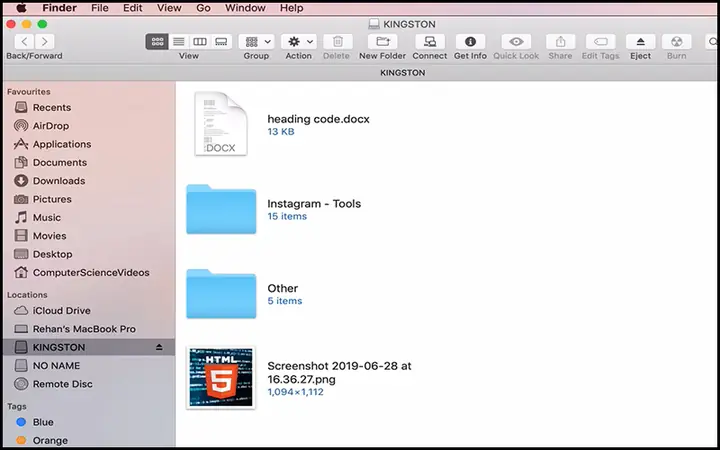Click the Other folder name
Screen dimensions: 720x450
click(282, 288)
